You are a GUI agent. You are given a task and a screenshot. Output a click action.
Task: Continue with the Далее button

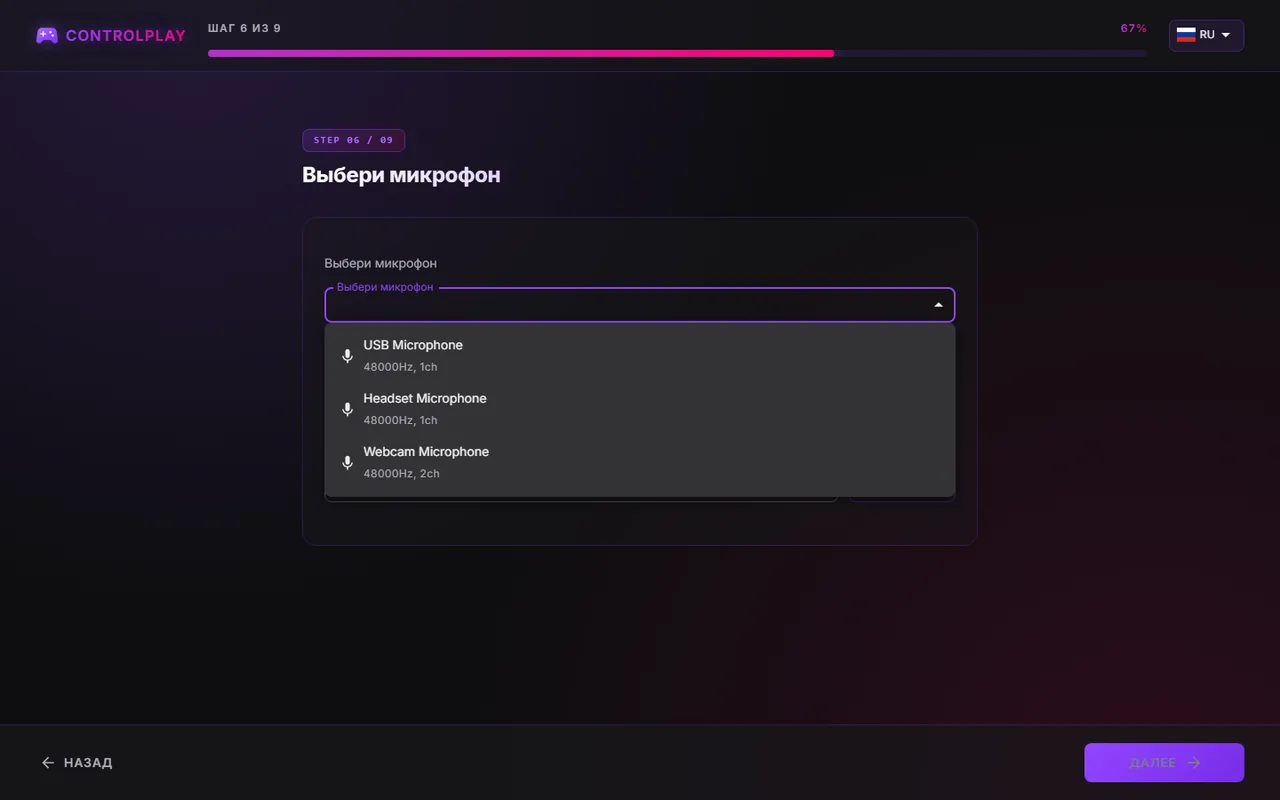(x=1164, y=763)
